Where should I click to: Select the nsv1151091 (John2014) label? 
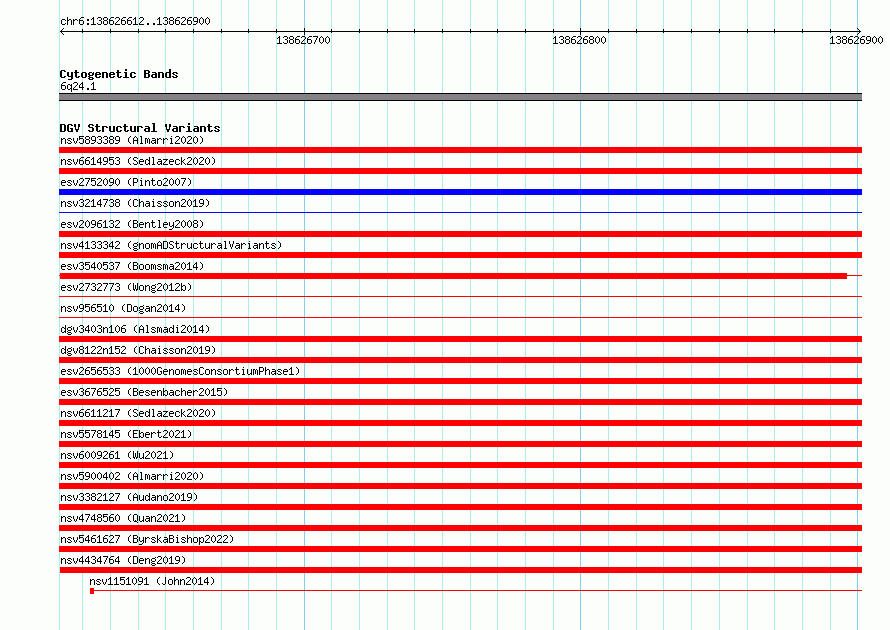(x=152, y=581)
